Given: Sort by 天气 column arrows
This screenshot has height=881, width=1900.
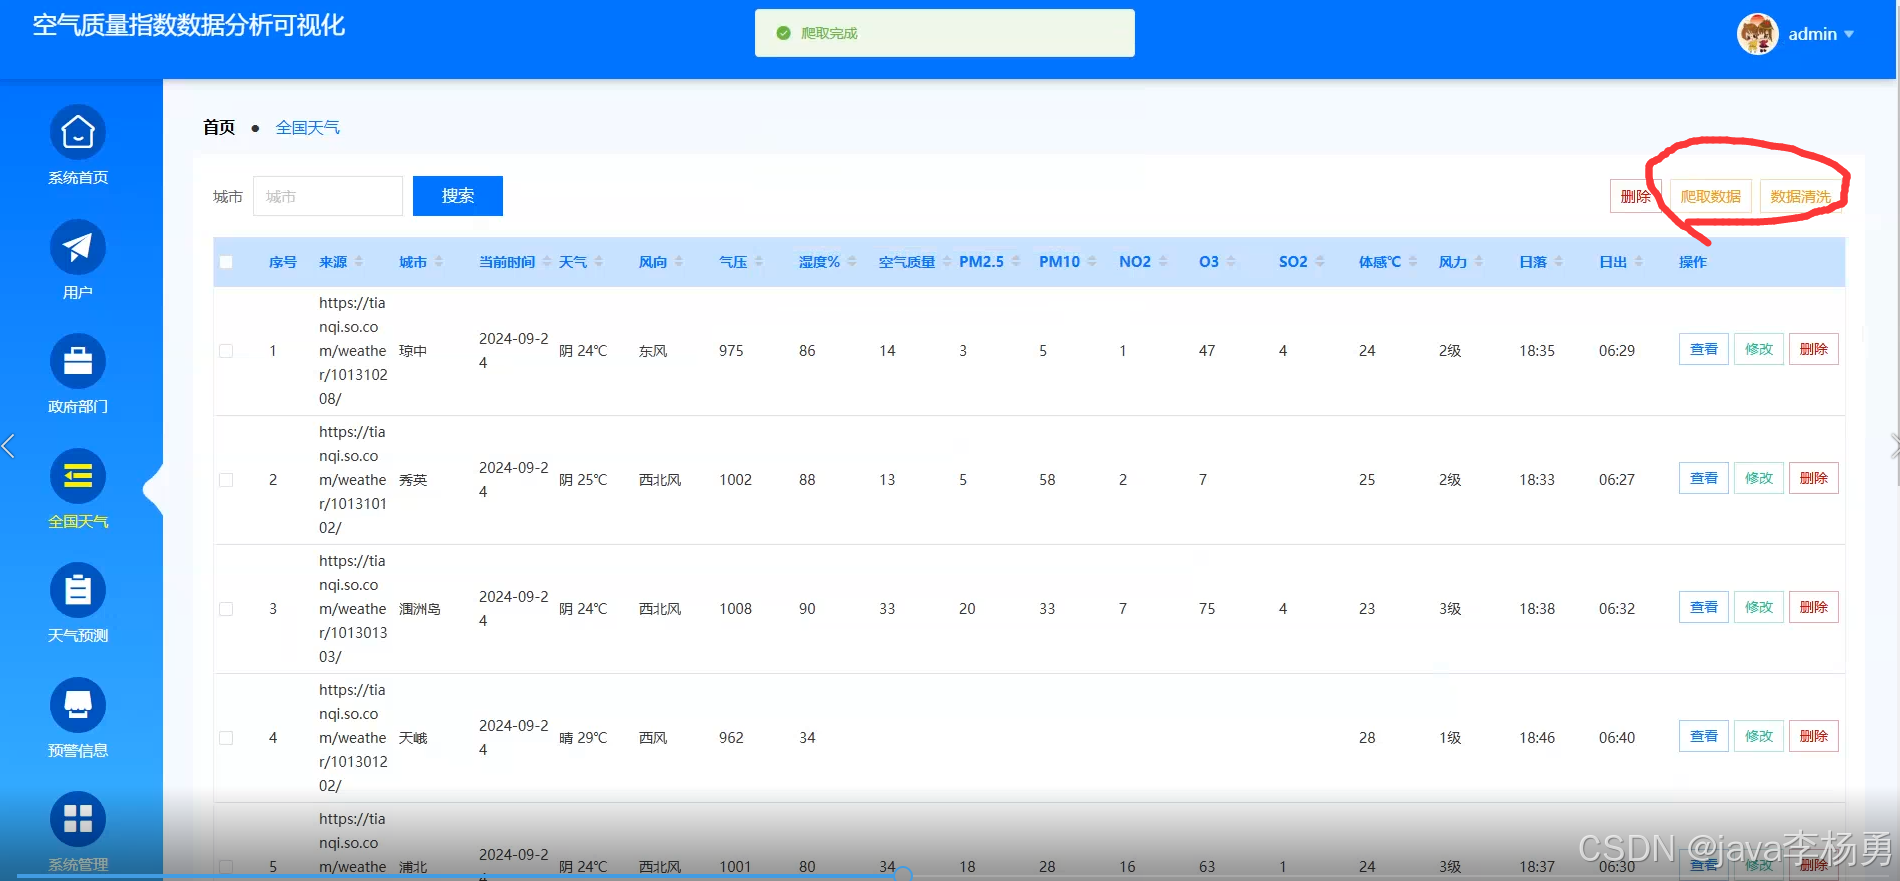Looking at the screenshot, I should tap(598, 262).
